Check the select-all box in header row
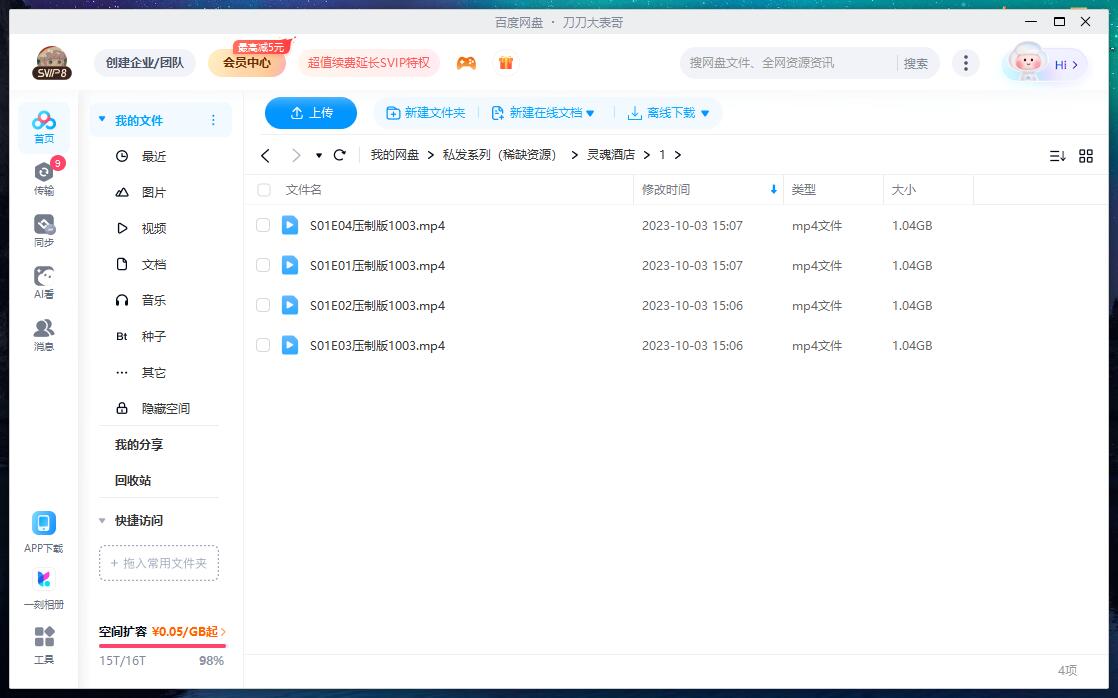 (263, 189)
